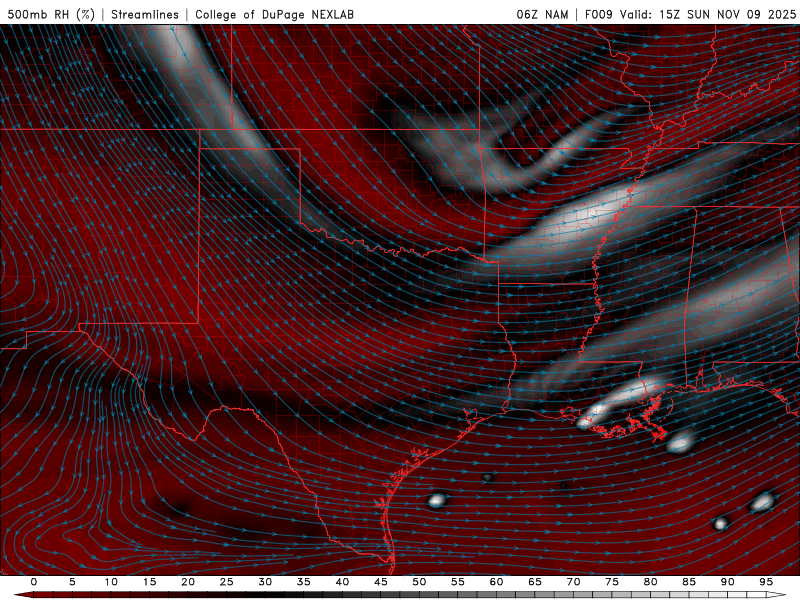The height and width of the screenshot is (600, 800).
Task: Click the "45" colorbar scale label
Action: pyautogui.click(x=381, y=582)
